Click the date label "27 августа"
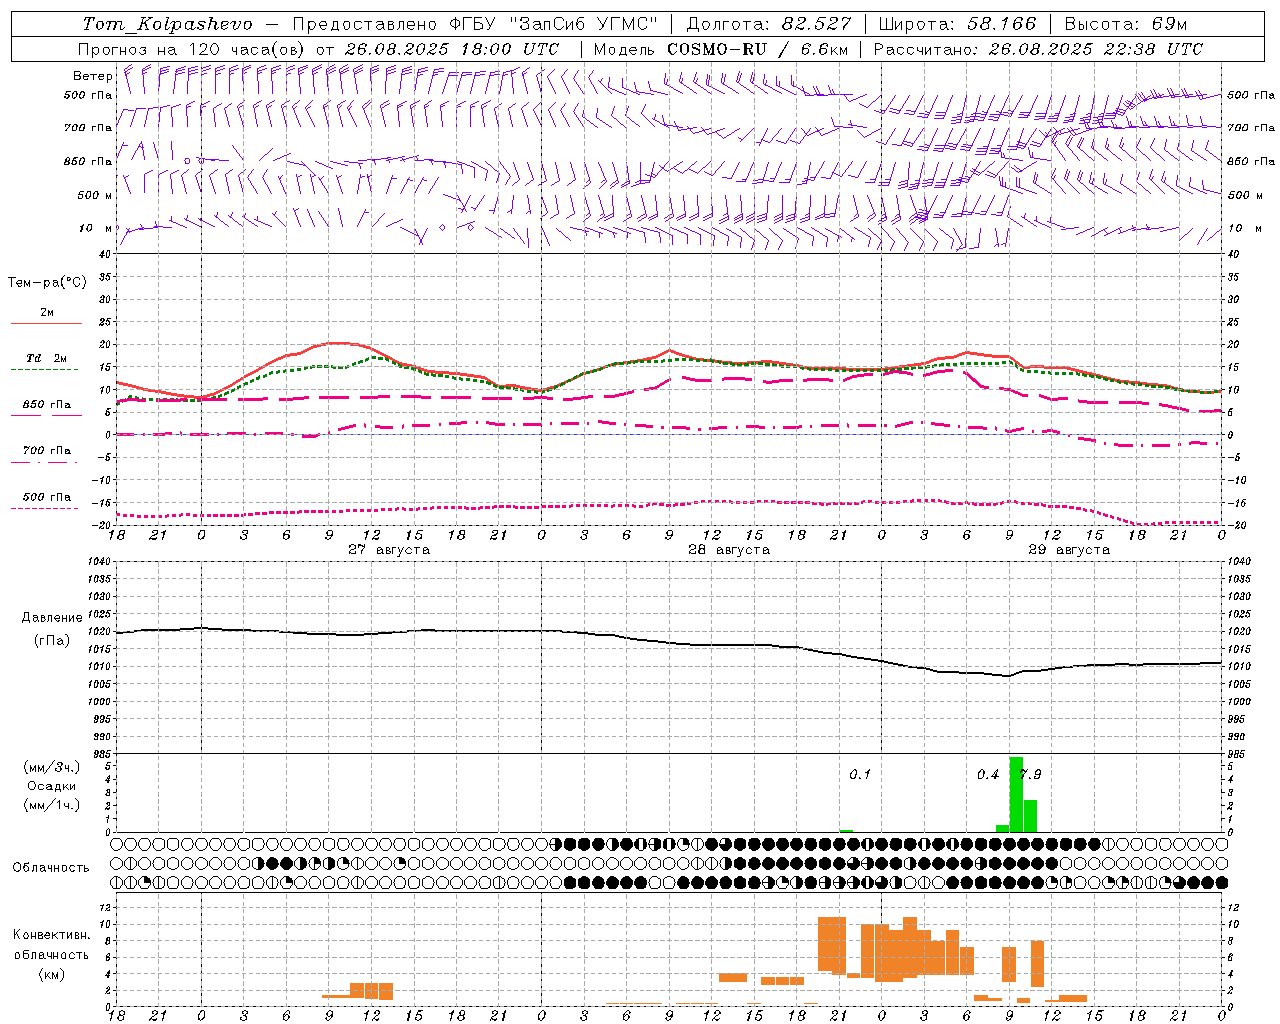 pyautogui.click(x=389, y=550)
